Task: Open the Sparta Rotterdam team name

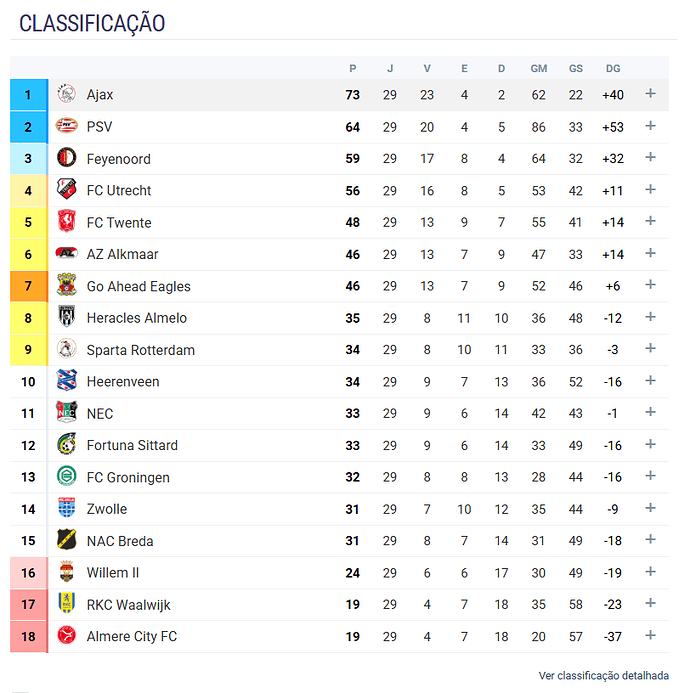Action: coord(141,350)
